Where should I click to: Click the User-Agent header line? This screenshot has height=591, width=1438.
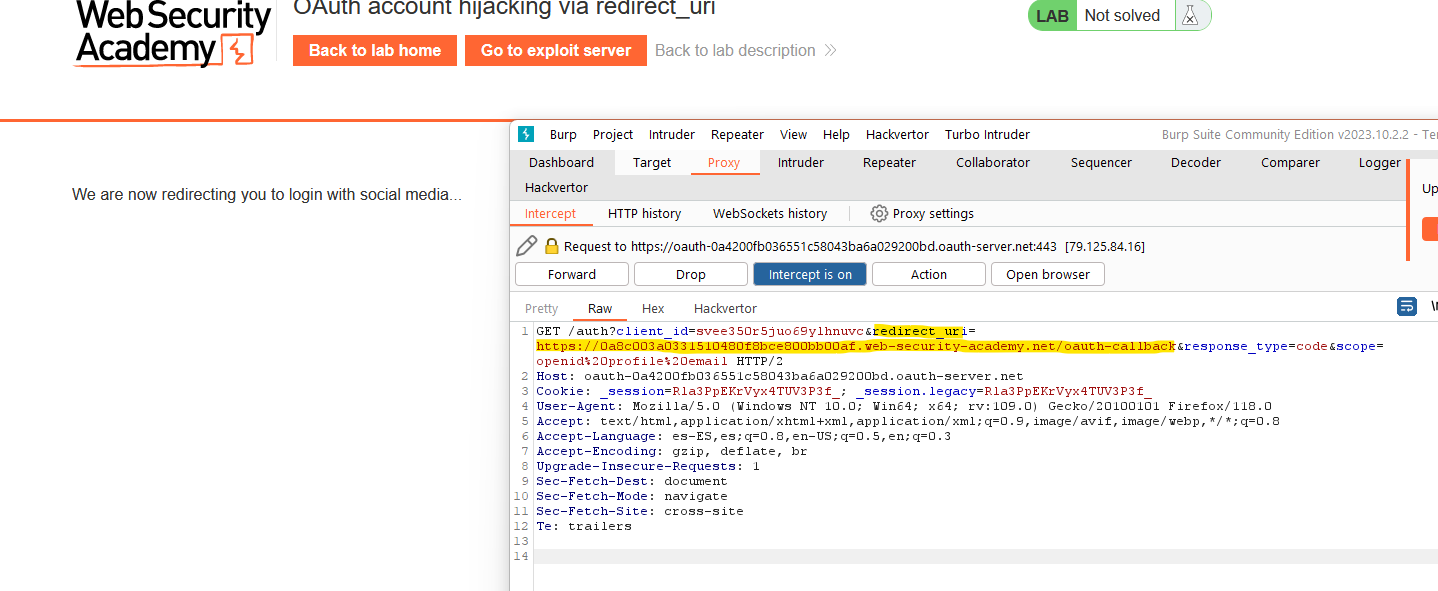904,406
